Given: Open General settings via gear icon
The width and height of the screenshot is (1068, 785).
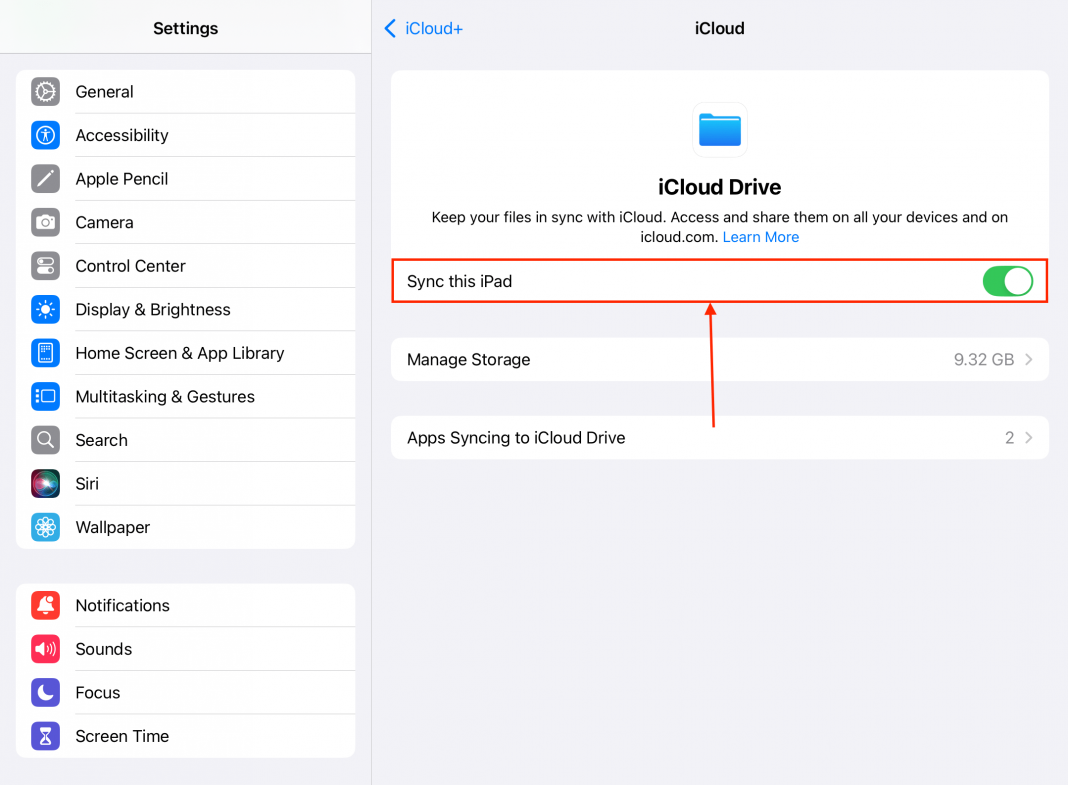Looking at the screenshot, I should 45,91.
